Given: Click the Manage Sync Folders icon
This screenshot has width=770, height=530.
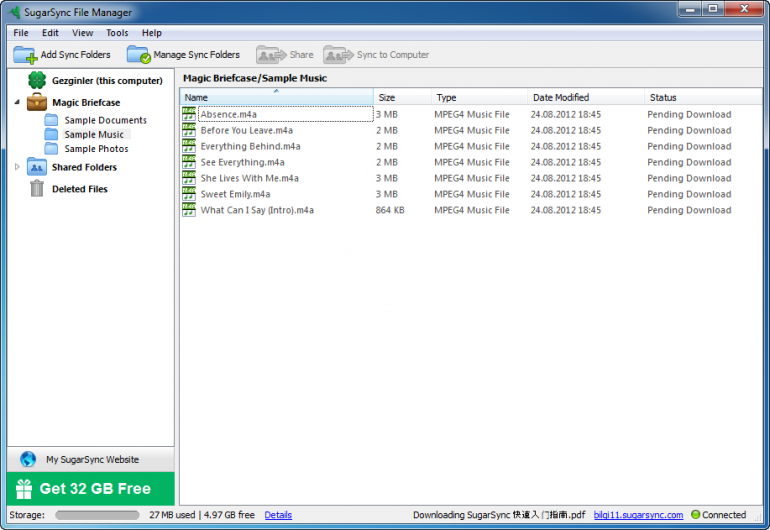Looking at the screenshot, I should tap(138, 55).
